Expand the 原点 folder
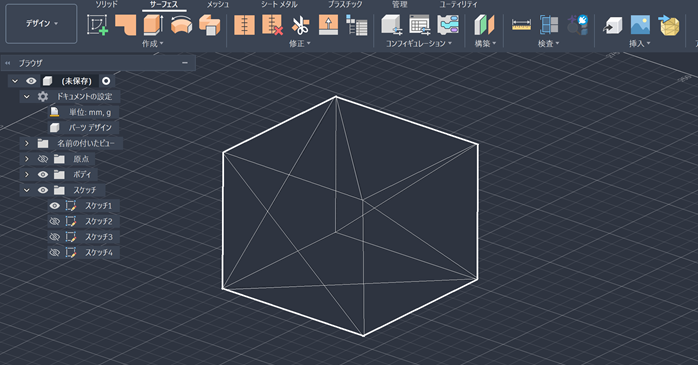This screenshot has width=698, height=365. 27,159
